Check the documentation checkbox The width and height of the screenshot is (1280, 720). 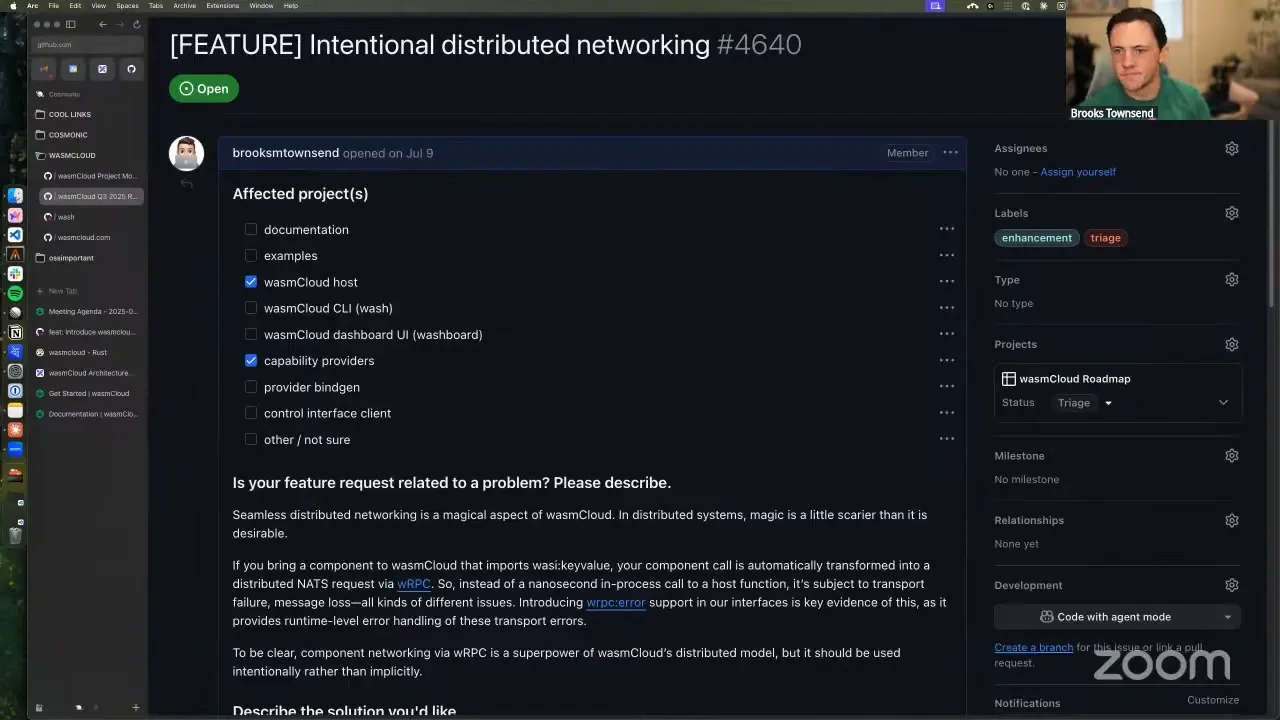pyautogui.click(x=251, y=229)
